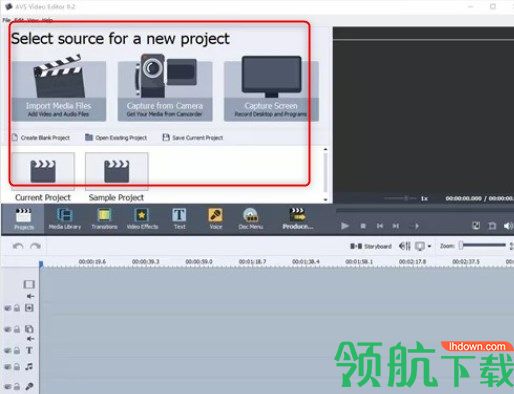Switch to Storyboard view
This screenshot has height=394, width=514.
[371, 246]
